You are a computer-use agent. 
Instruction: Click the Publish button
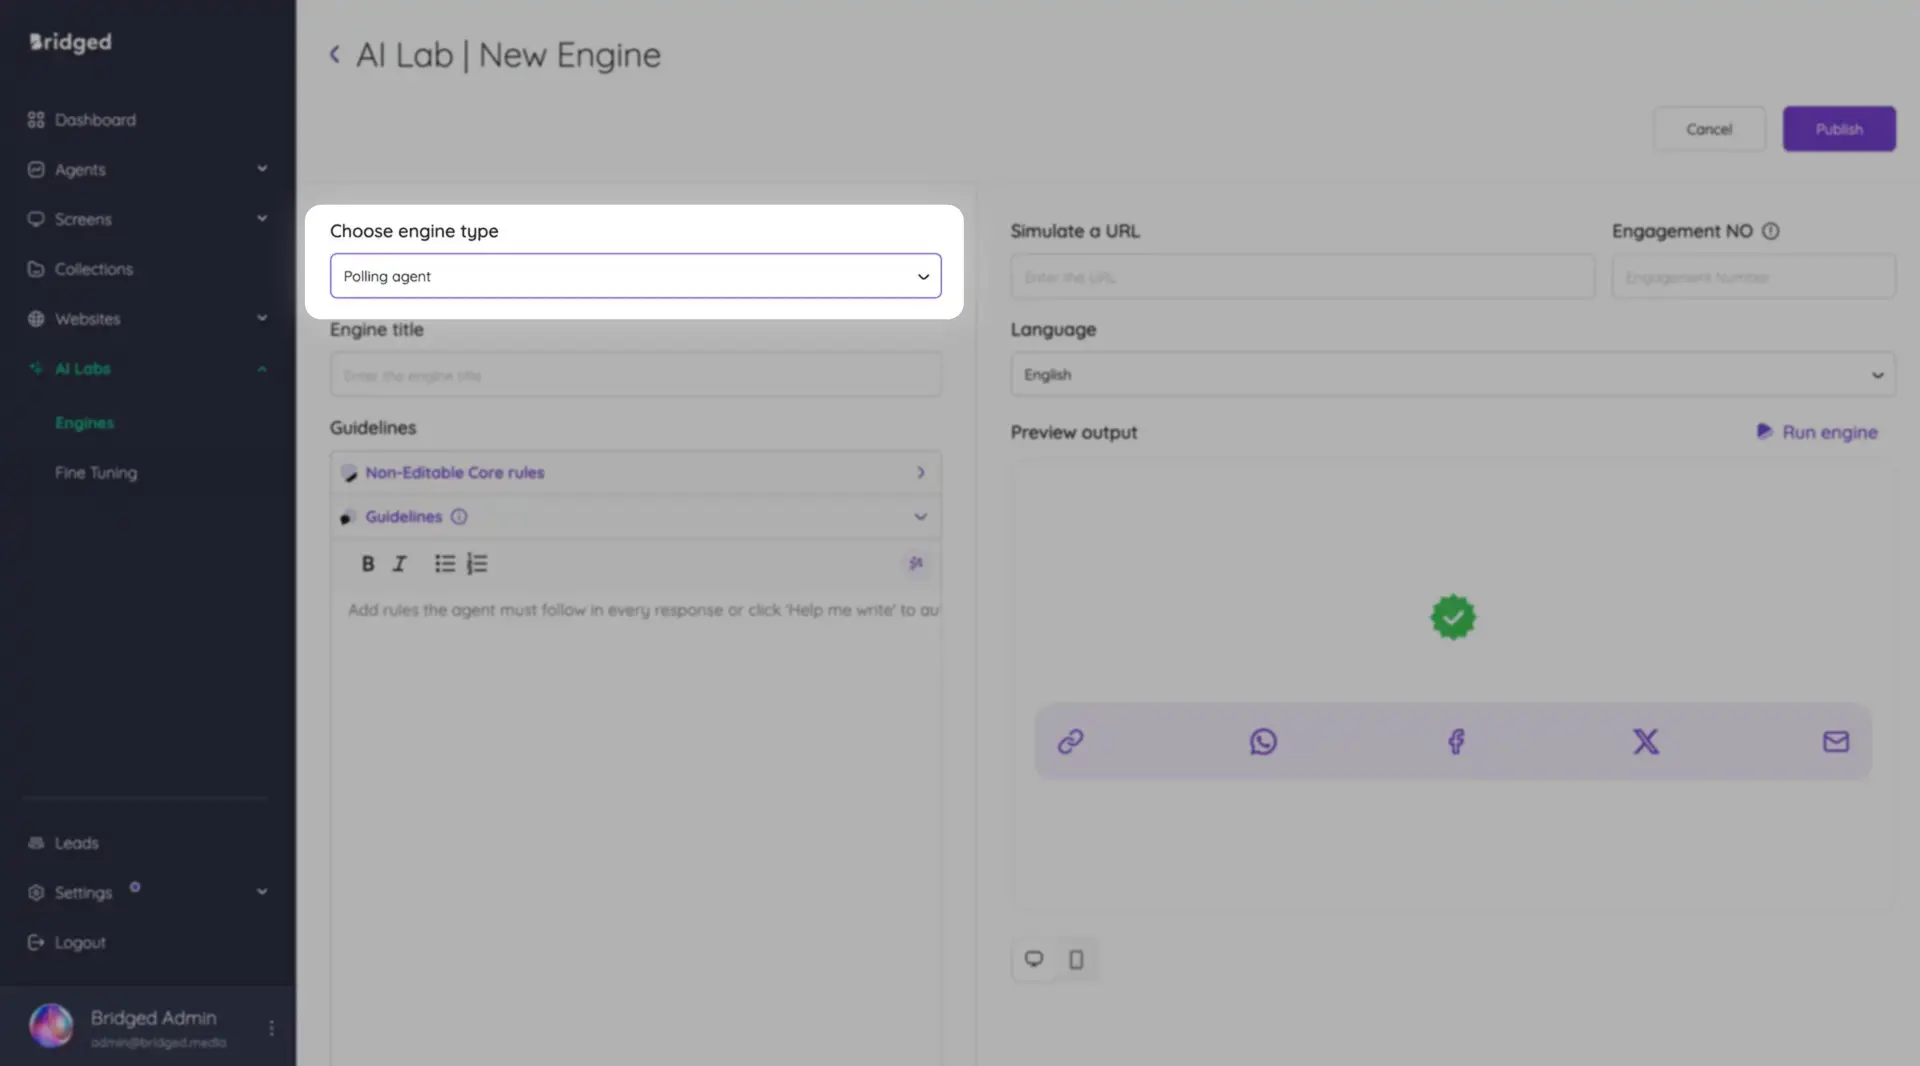pyautogui.click(x=1838, y=128)
